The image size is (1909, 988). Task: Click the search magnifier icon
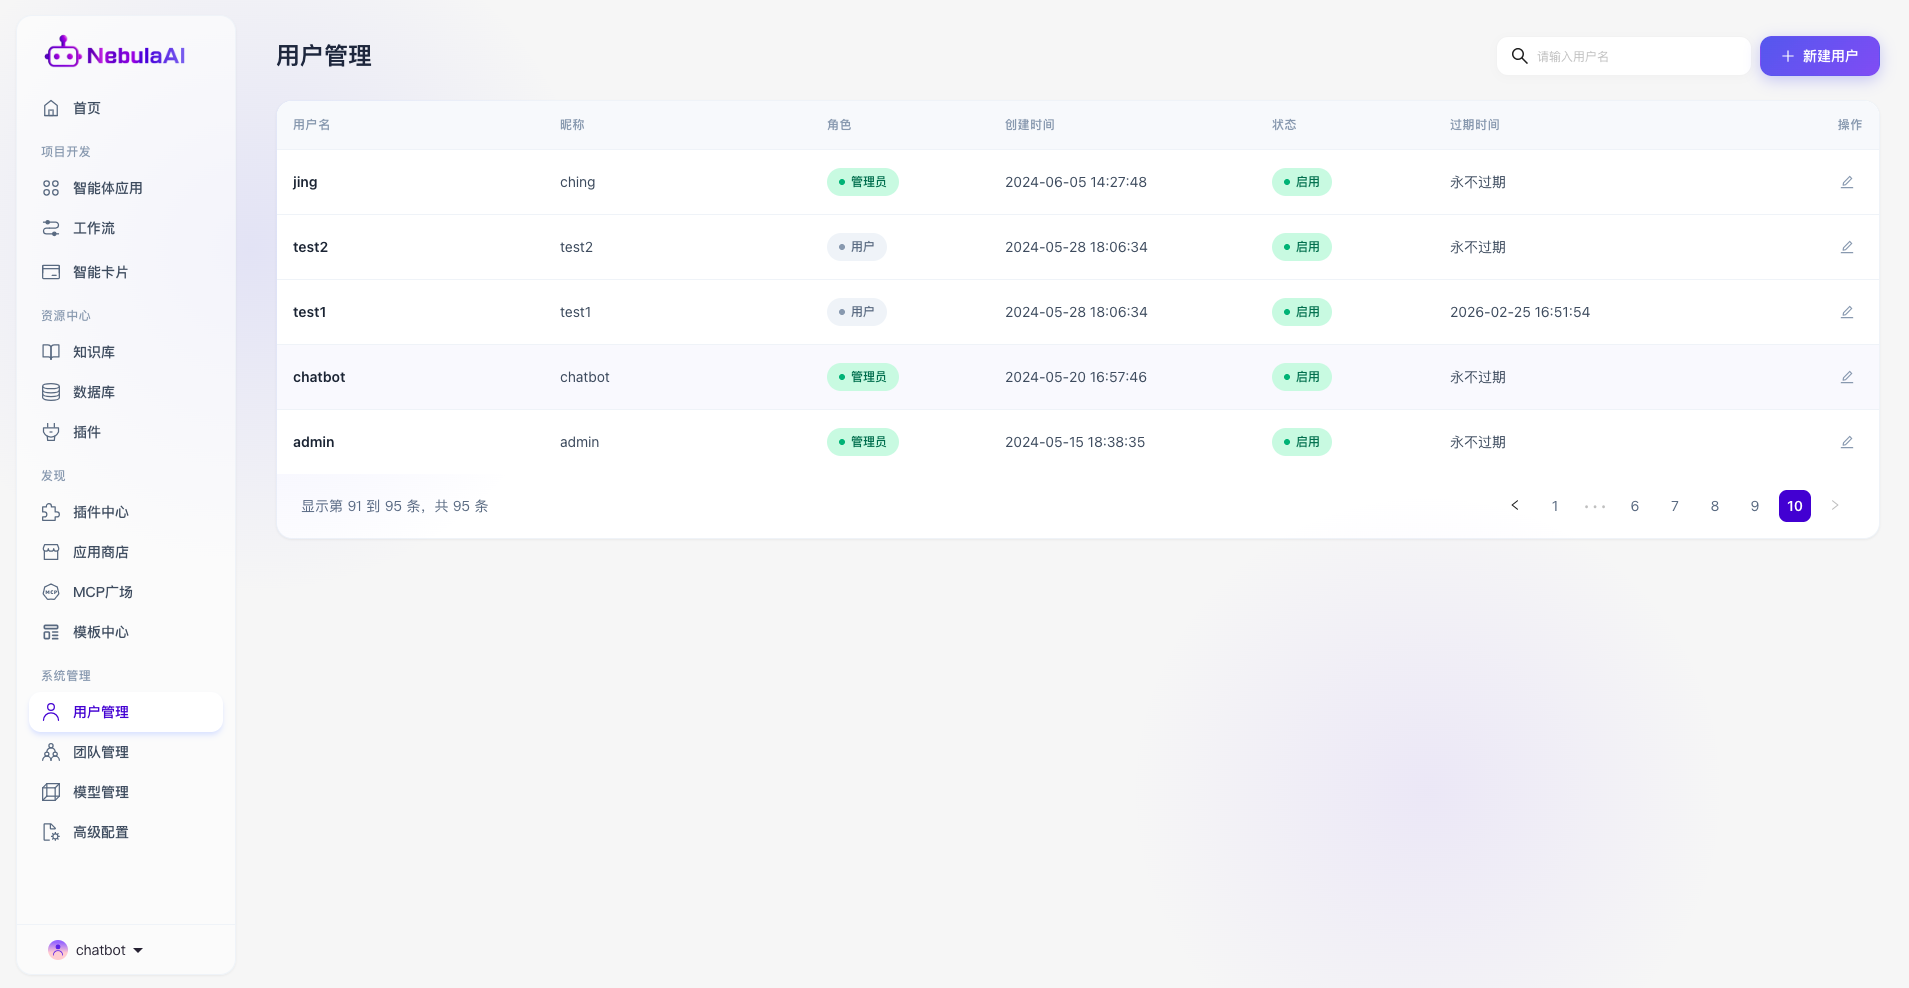[1519, 56]
